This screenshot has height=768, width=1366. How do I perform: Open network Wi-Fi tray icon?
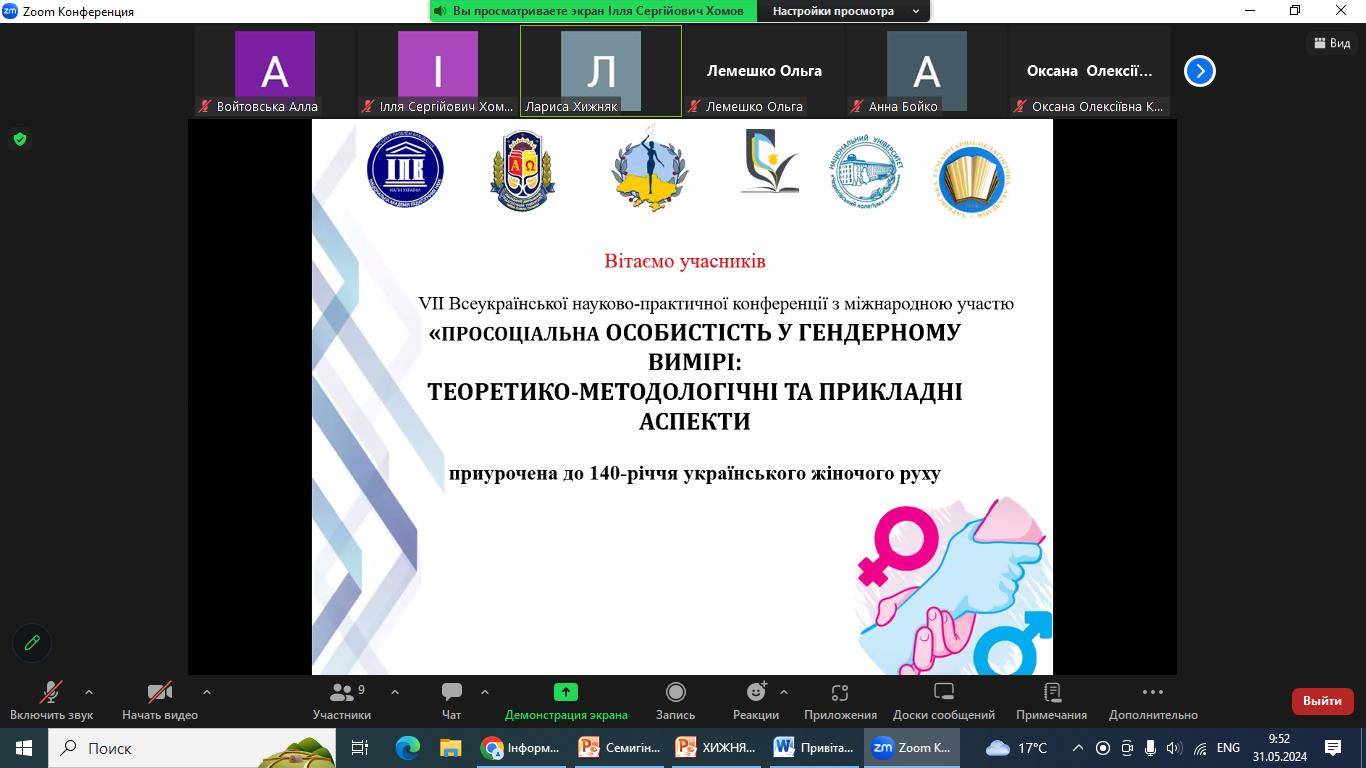click(x=1200, y=748)
